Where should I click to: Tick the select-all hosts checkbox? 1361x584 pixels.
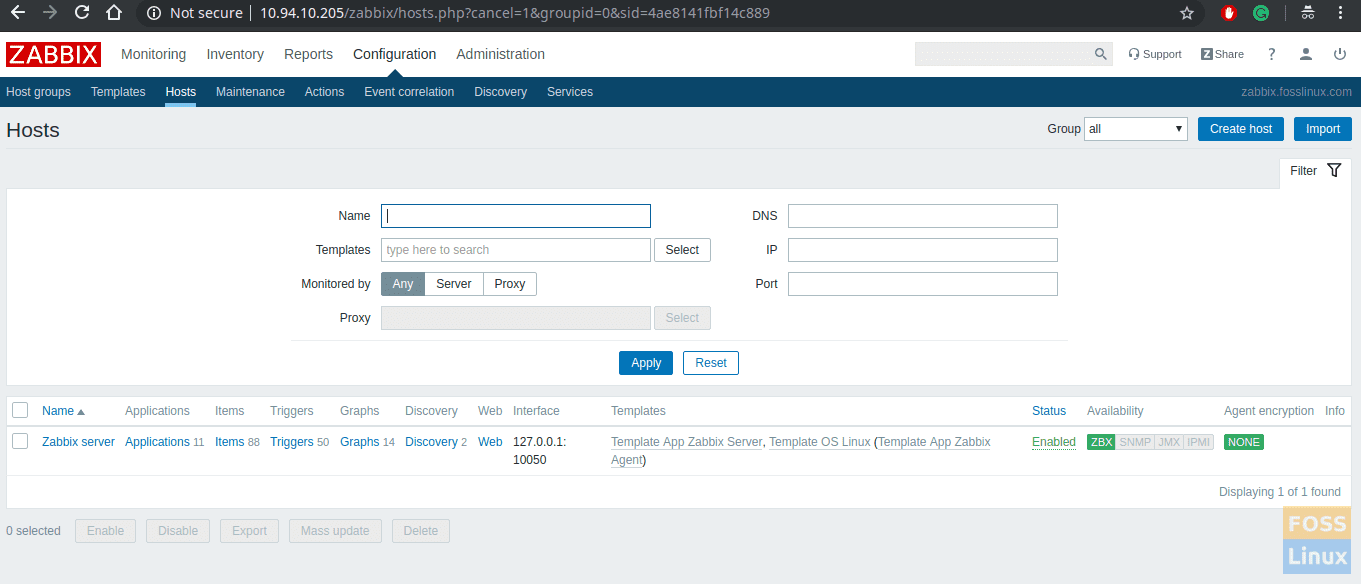20,410
